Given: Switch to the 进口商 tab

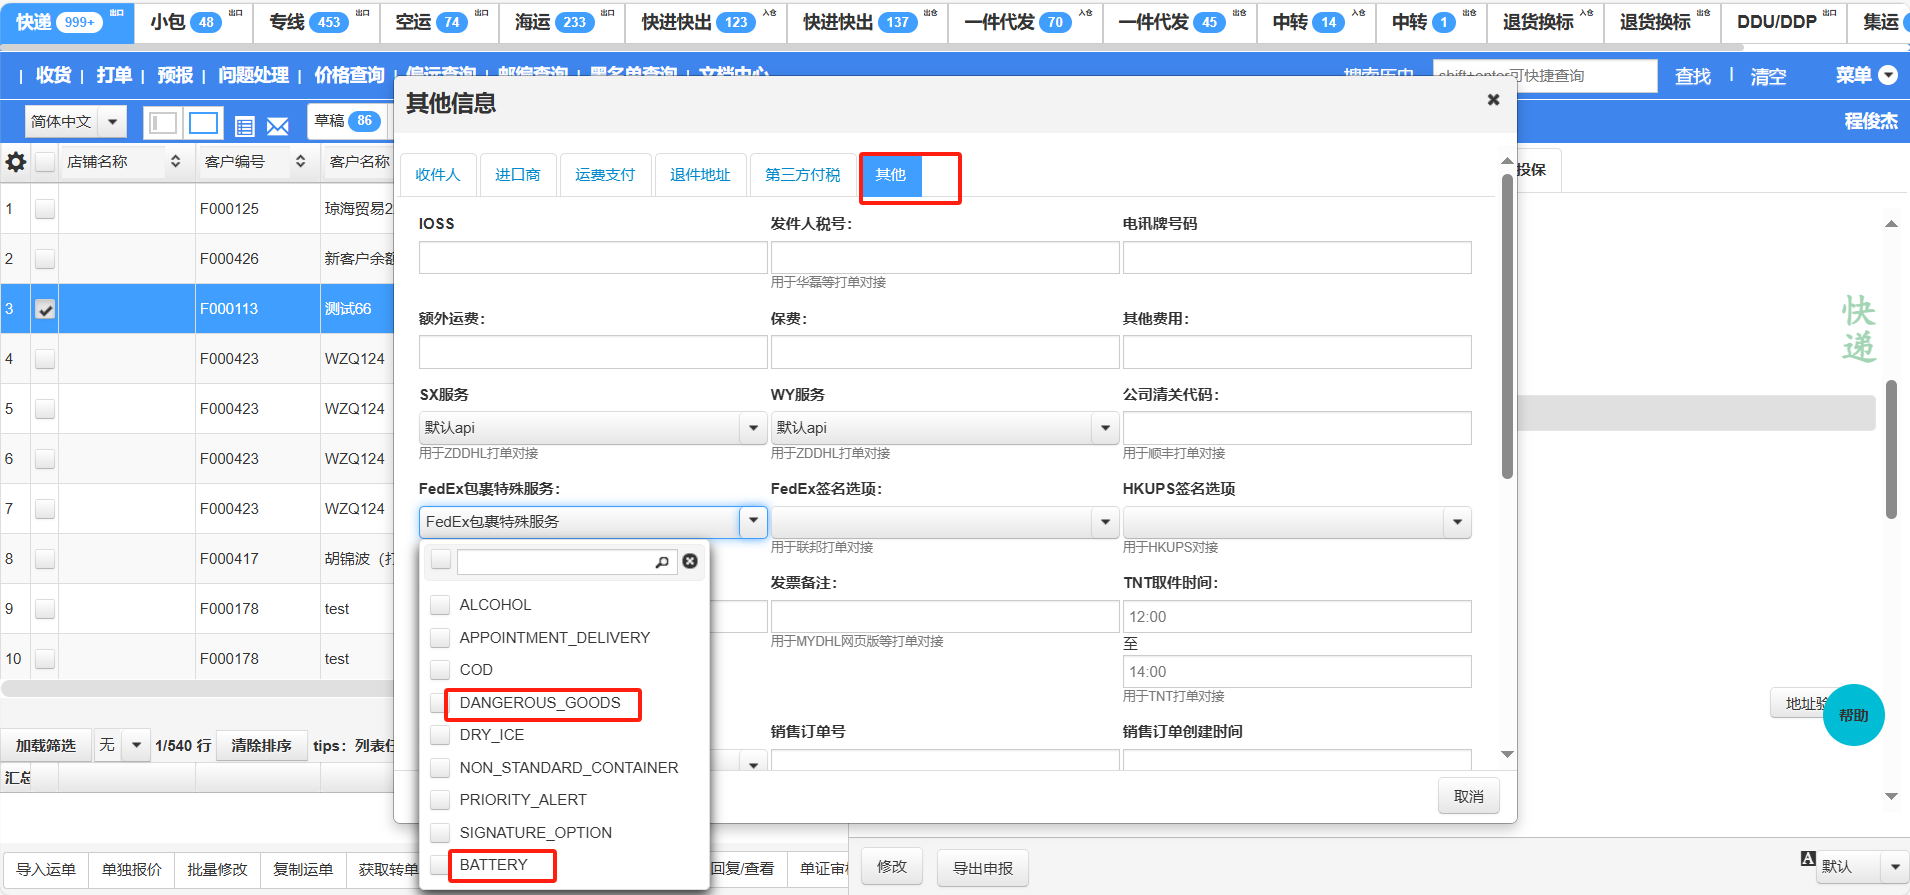Looking at the screenshot, I should (x=518, y=175).
